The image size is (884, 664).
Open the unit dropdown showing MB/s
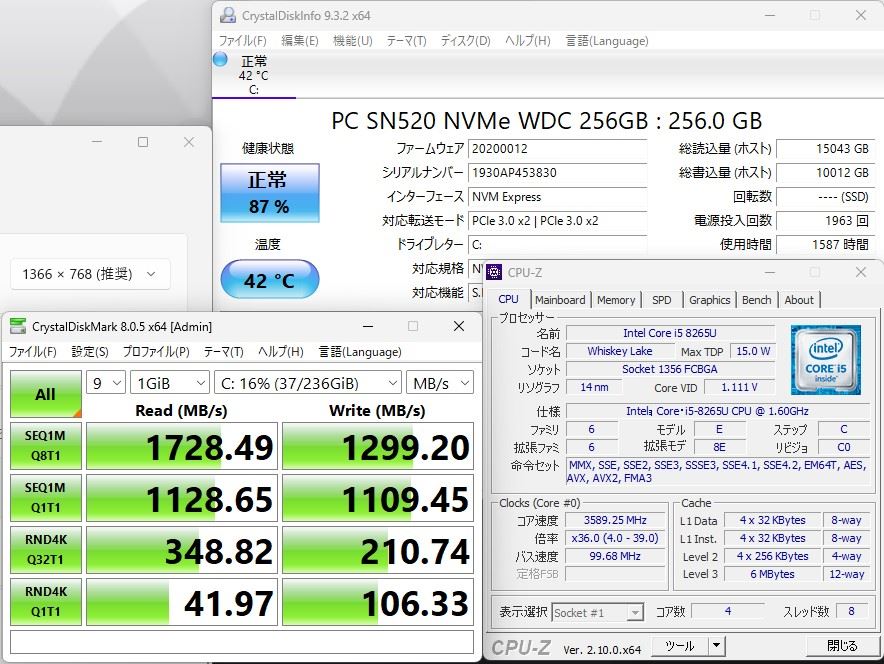coord(440,384)
